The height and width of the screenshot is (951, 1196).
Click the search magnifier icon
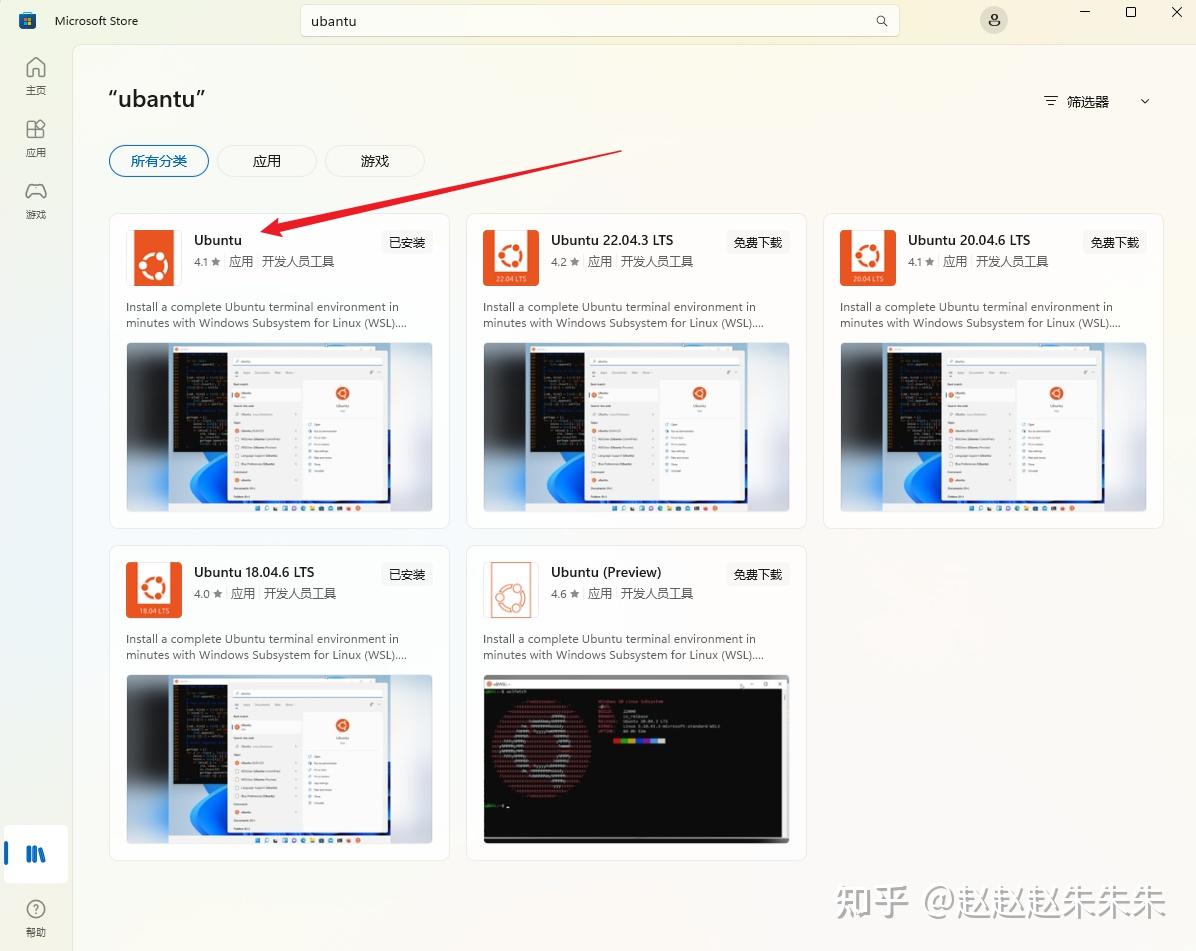click(x=881, y=21)
